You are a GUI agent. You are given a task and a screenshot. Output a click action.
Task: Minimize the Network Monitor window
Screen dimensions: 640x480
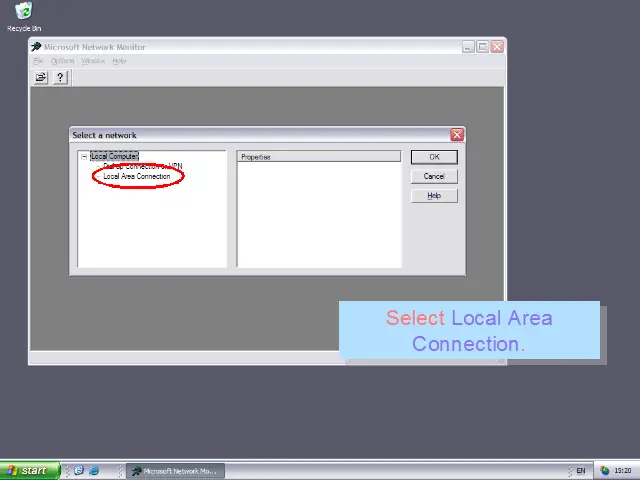tap(468, 47)
